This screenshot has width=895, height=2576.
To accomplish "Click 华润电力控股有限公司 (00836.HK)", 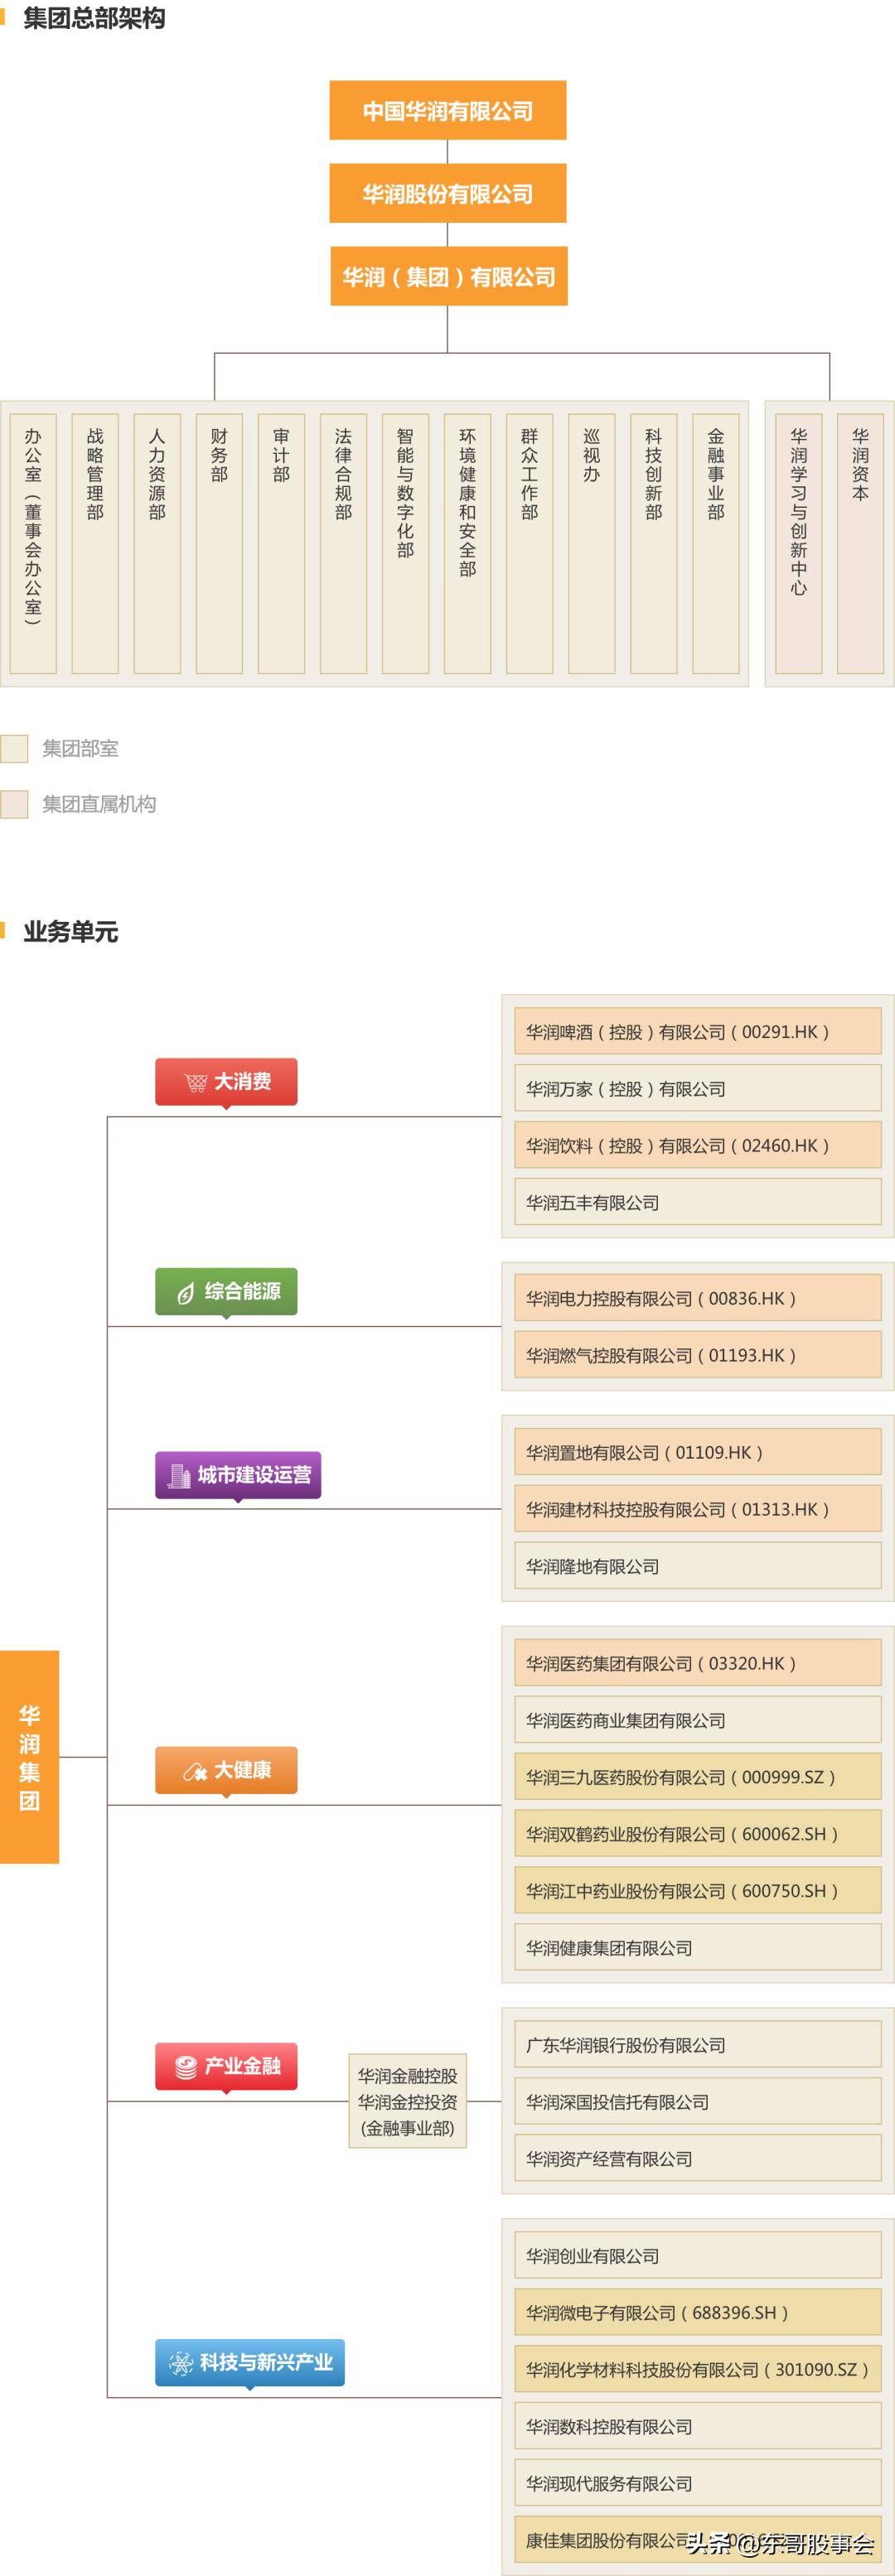I will tap(697, 1298).
